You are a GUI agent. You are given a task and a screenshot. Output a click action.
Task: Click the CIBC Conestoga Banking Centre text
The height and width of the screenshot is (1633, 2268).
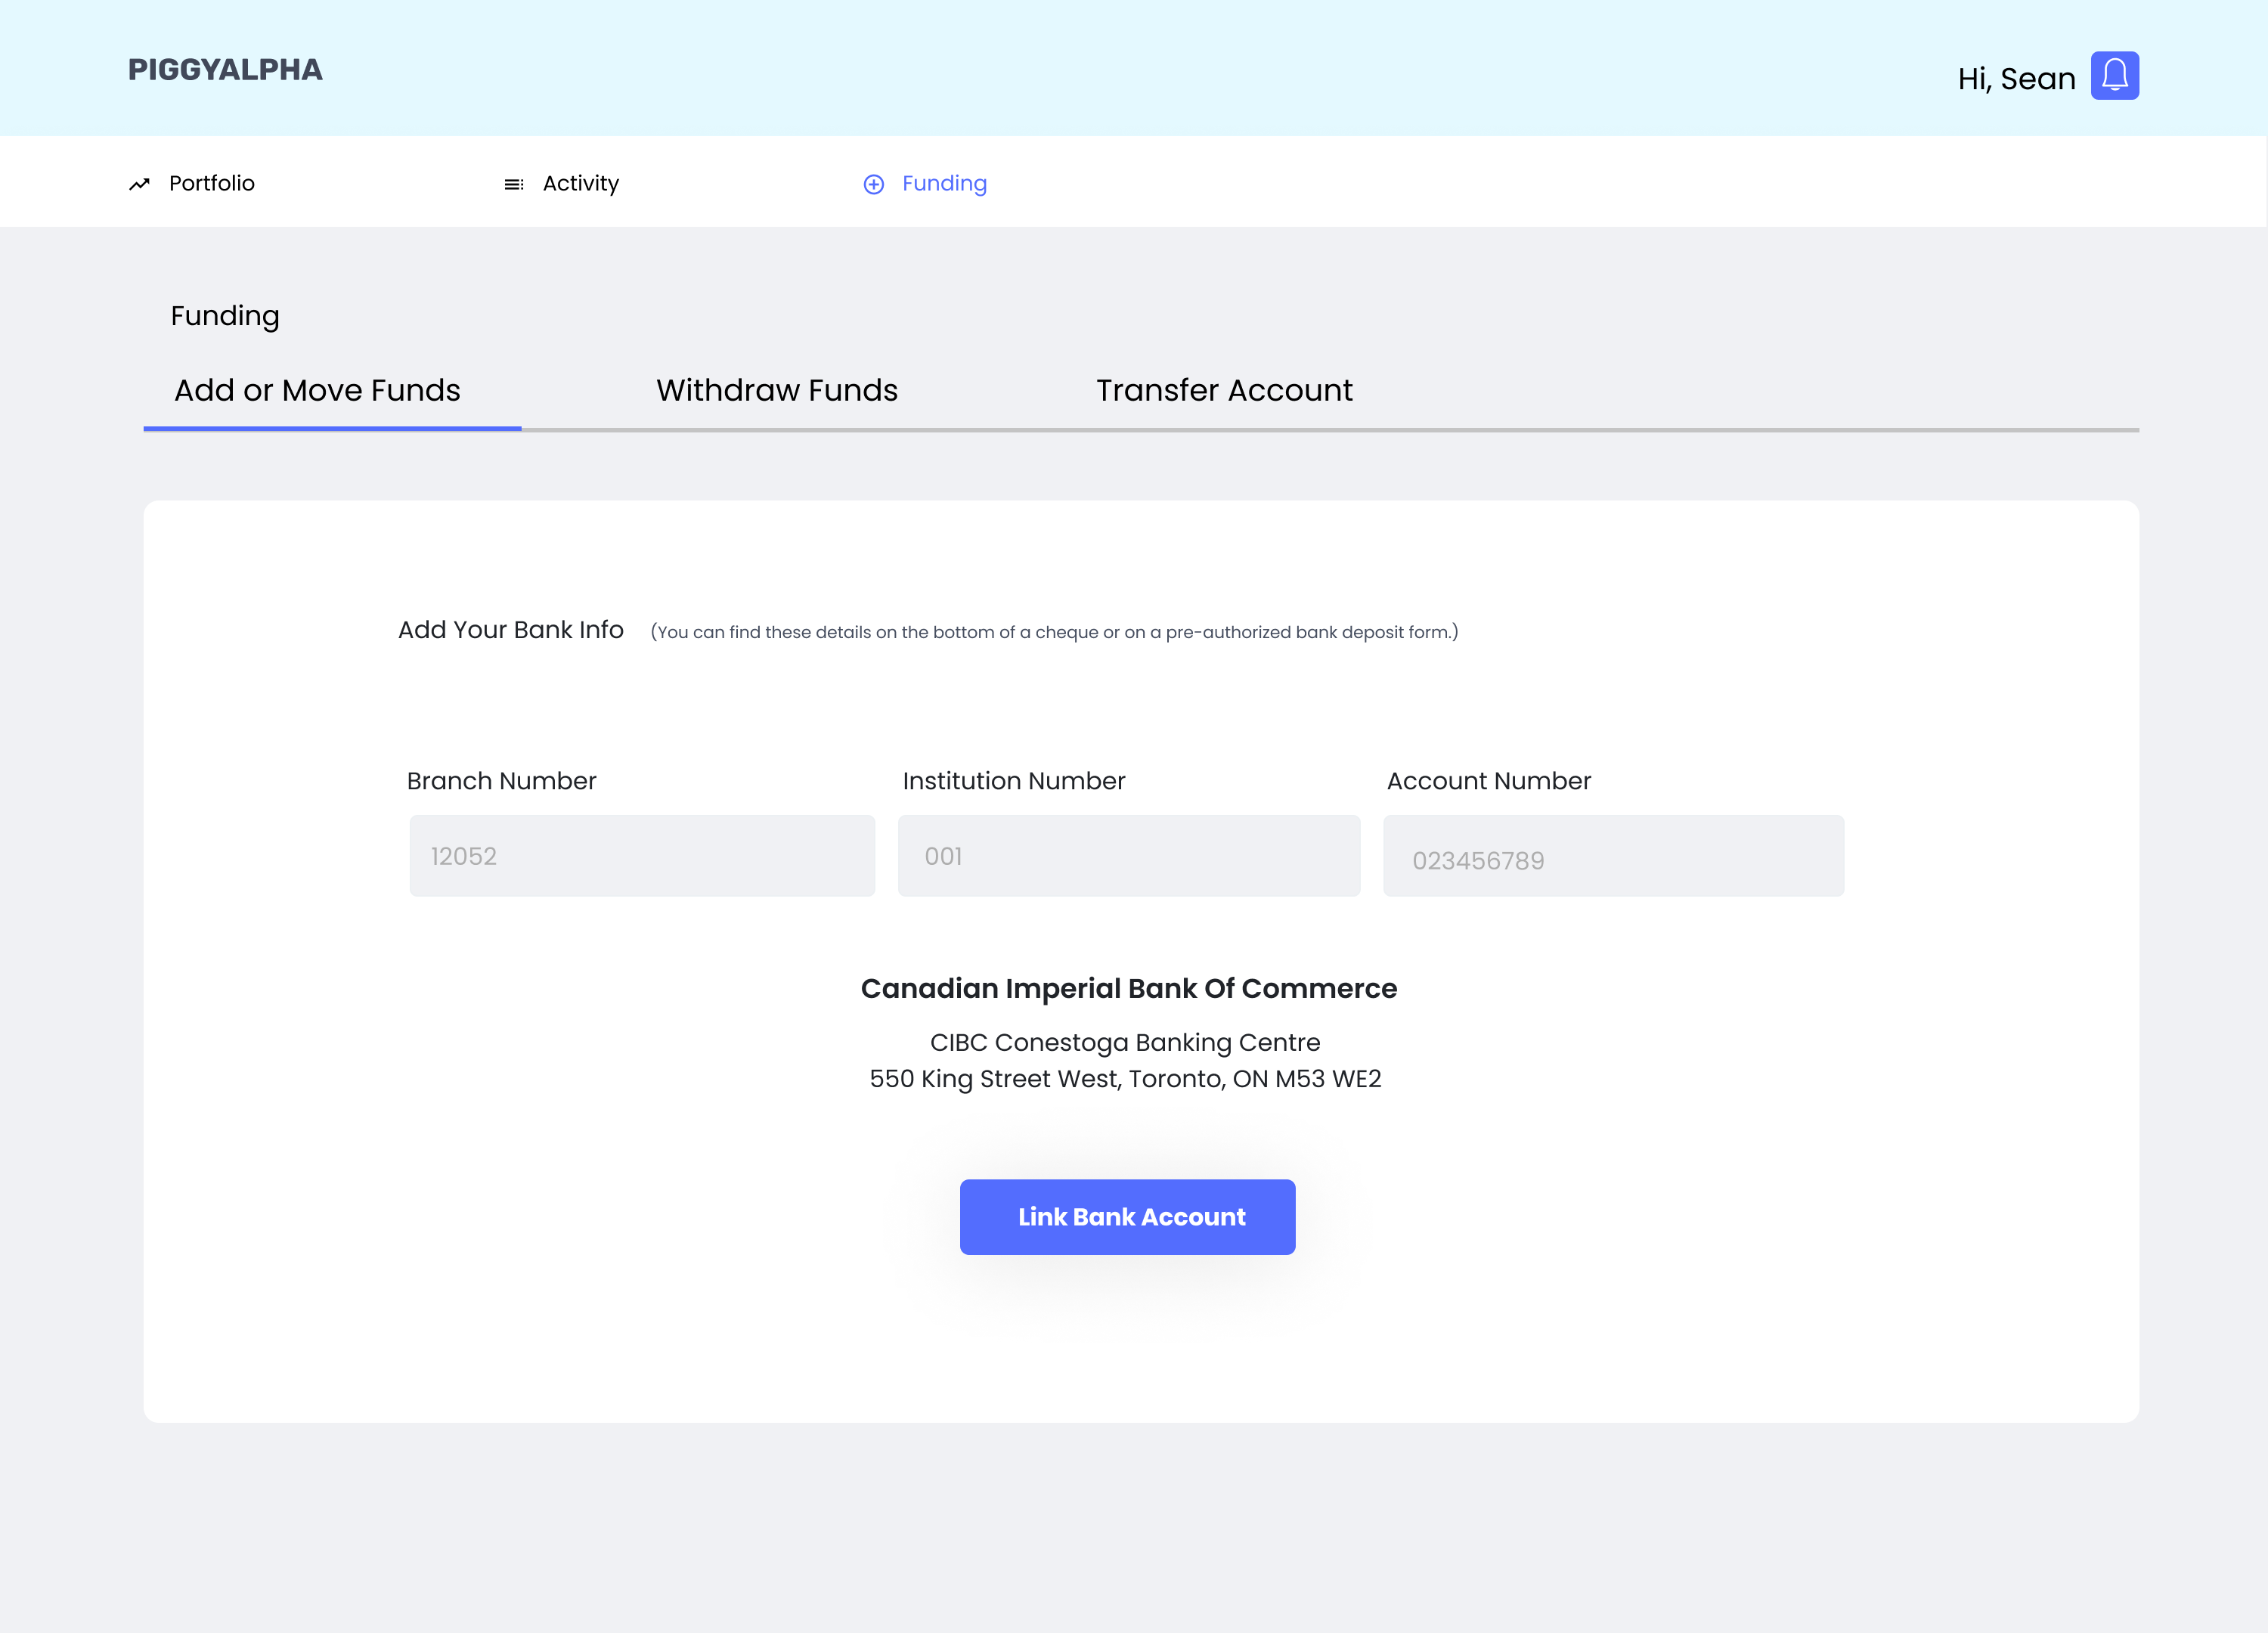coord(1124,1042)
